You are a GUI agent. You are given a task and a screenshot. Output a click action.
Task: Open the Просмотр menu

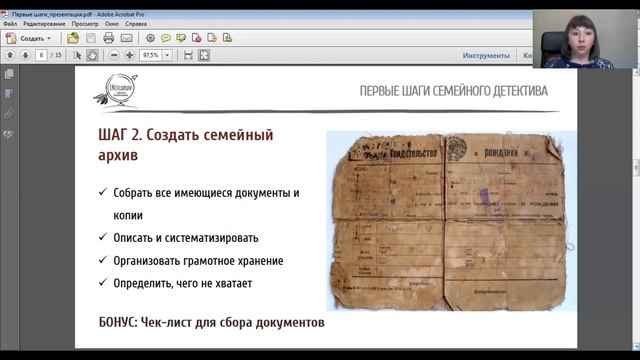[85, 24]
